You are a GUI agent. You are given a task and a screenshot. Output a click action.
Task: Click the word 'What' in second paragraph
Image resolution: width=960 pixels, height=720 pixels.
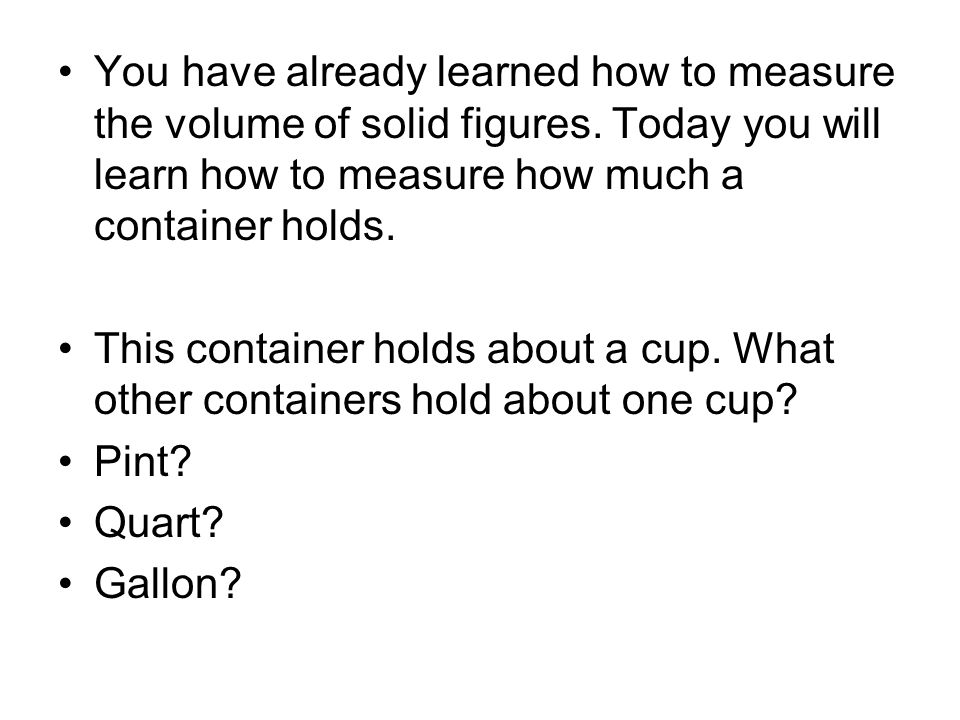tap(784, 348)
